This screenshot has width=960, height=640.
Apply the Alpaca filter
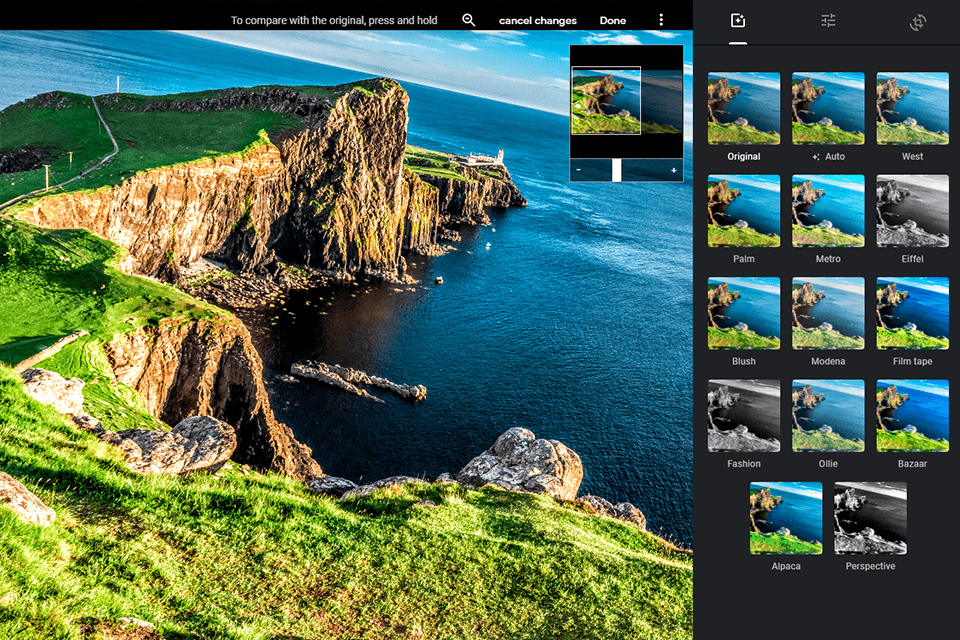785,517
